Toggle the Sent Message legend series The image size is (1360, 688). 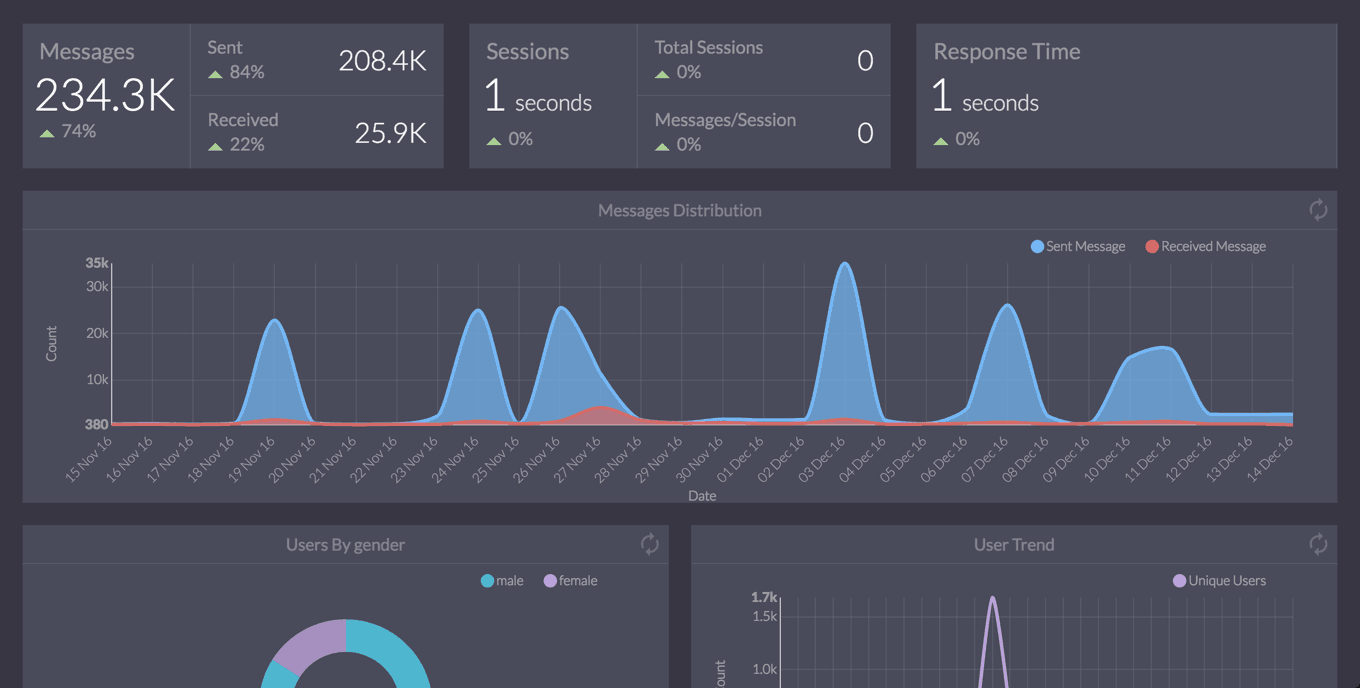pyautogui.click(x=1078, y=246)
